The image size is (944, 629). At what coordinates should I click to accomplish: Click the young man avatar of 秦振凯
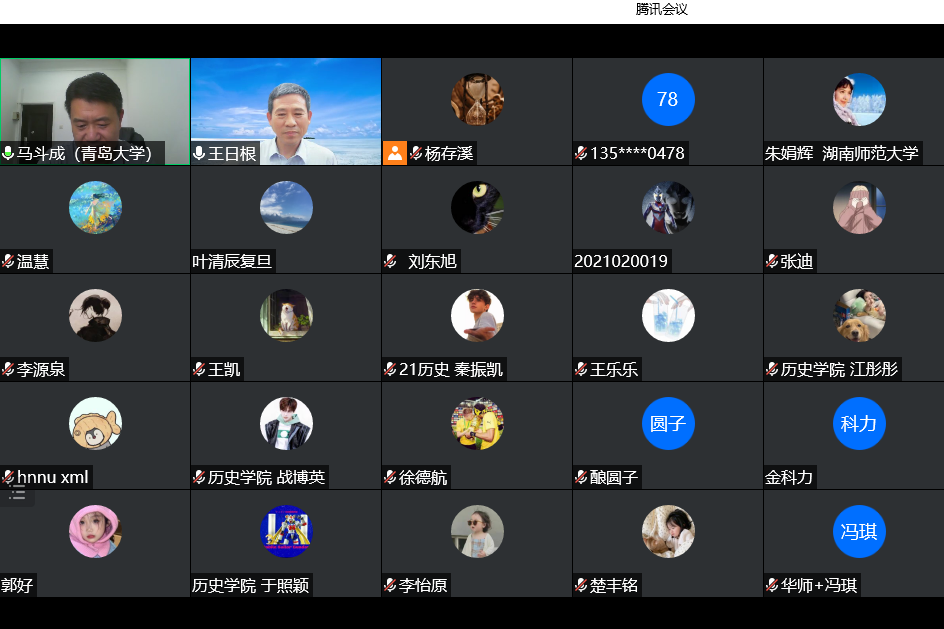[x=477, y=315]
